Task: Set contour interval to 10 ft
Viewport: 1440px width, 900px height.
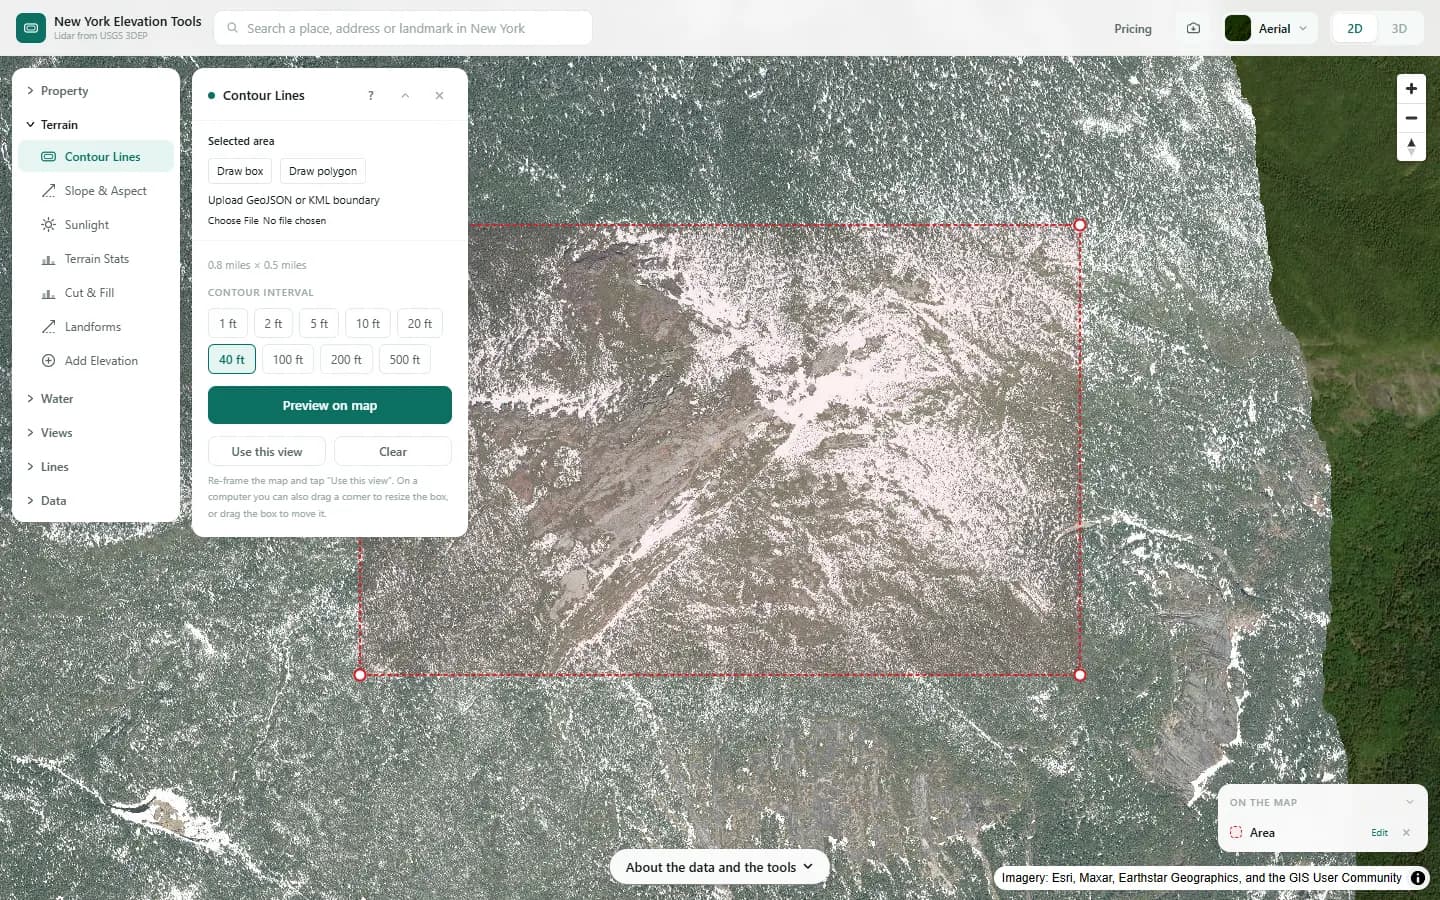Action: pyautogui.click(x=368, y=324)
